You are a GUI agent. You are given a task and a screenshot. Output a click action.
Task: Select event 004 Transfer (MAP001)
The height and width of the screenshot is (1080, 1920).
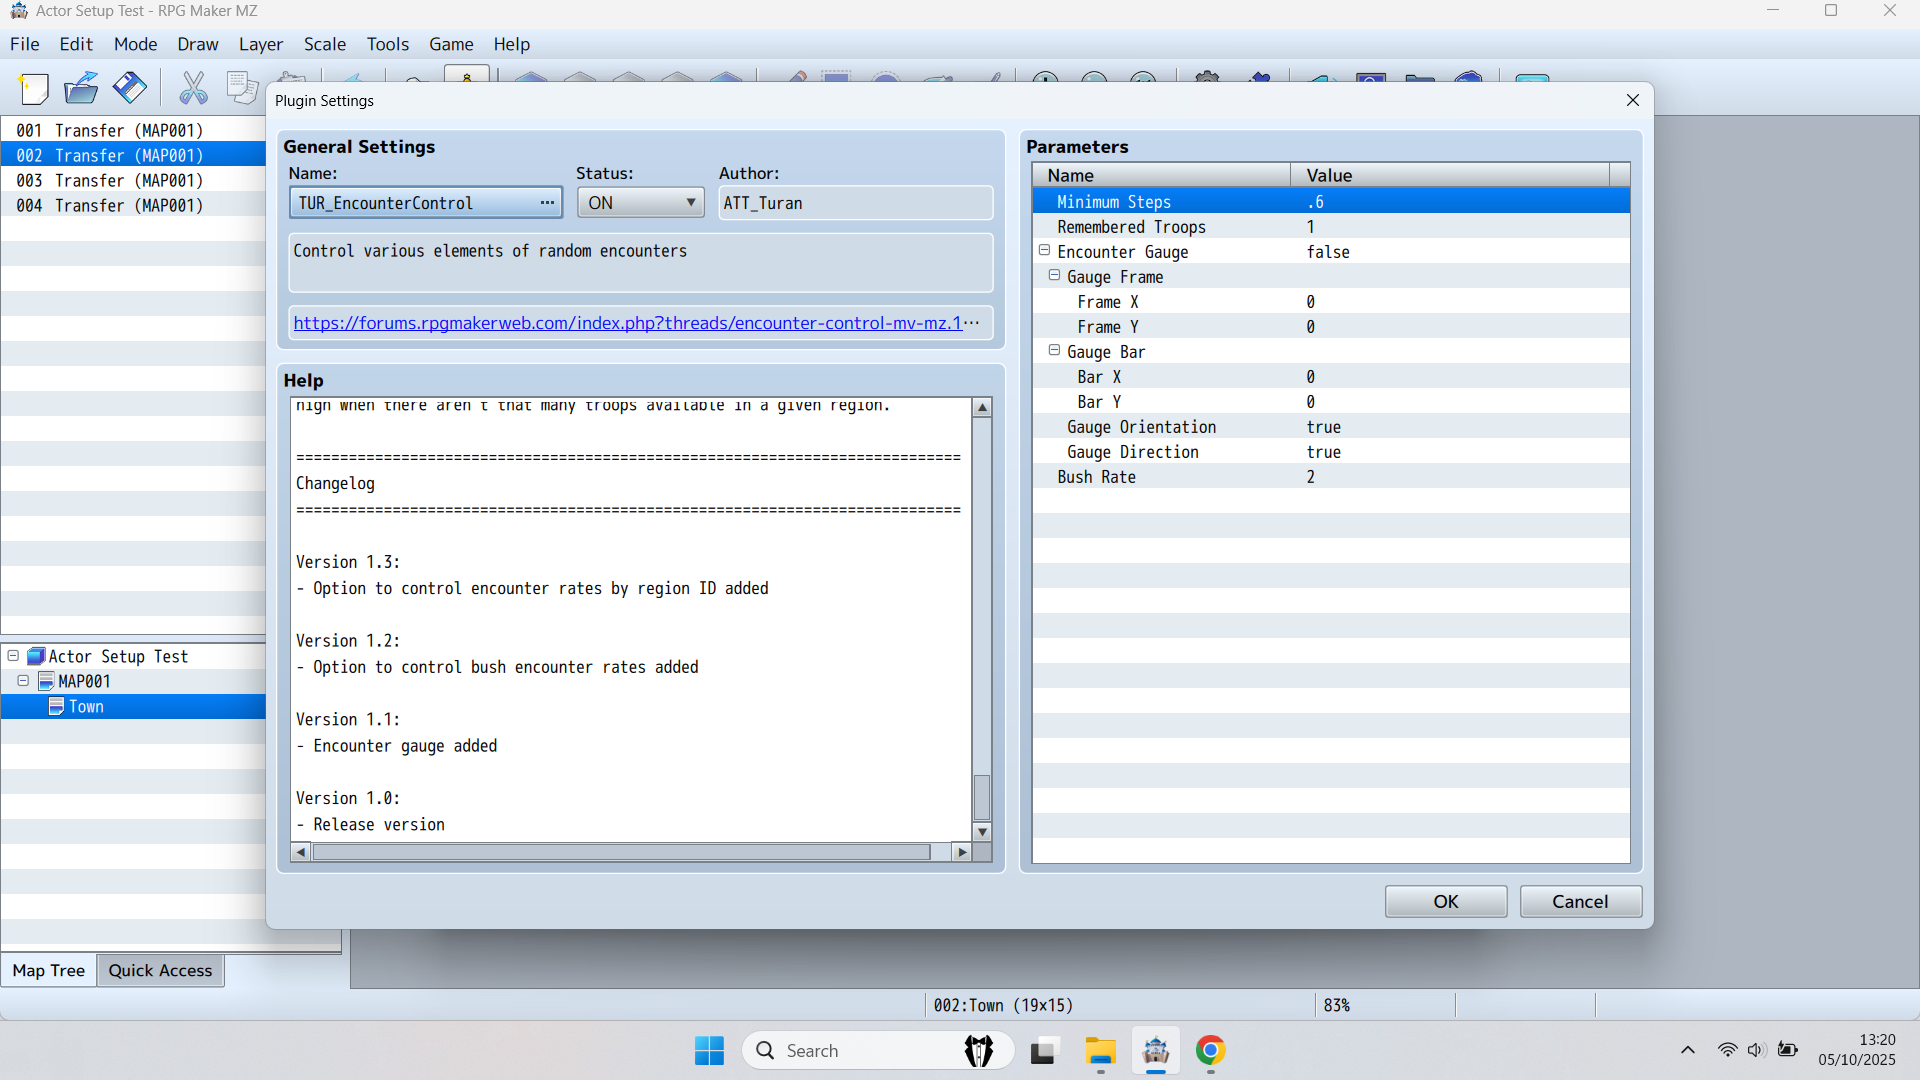click(134, 205)
